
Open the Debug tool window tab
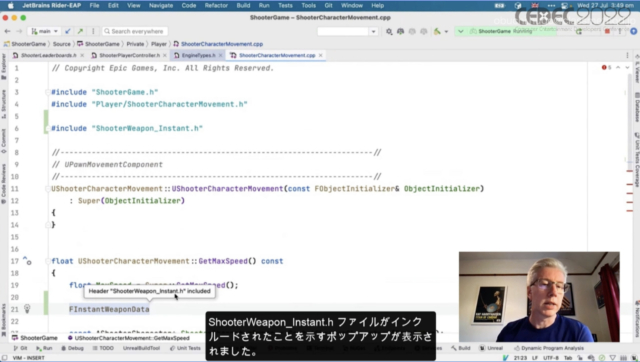pos(72,348)
